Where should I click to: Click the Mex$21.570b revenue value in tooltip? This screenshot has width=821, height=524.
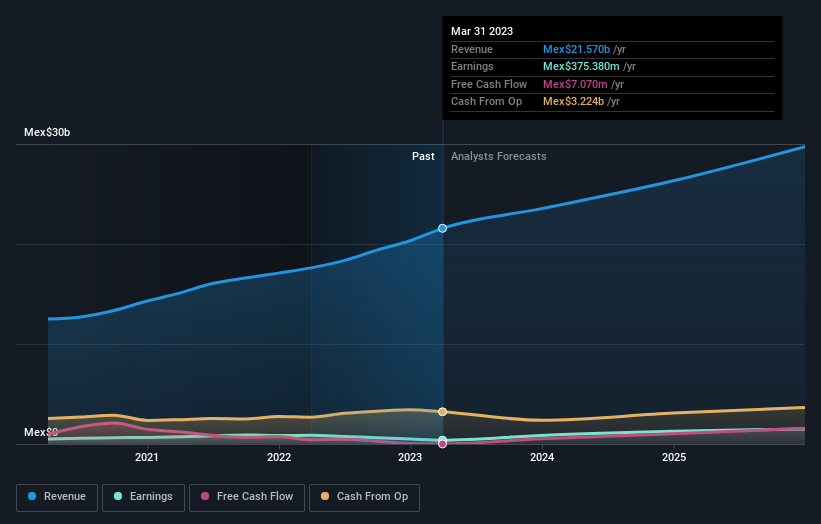(576, 49)
